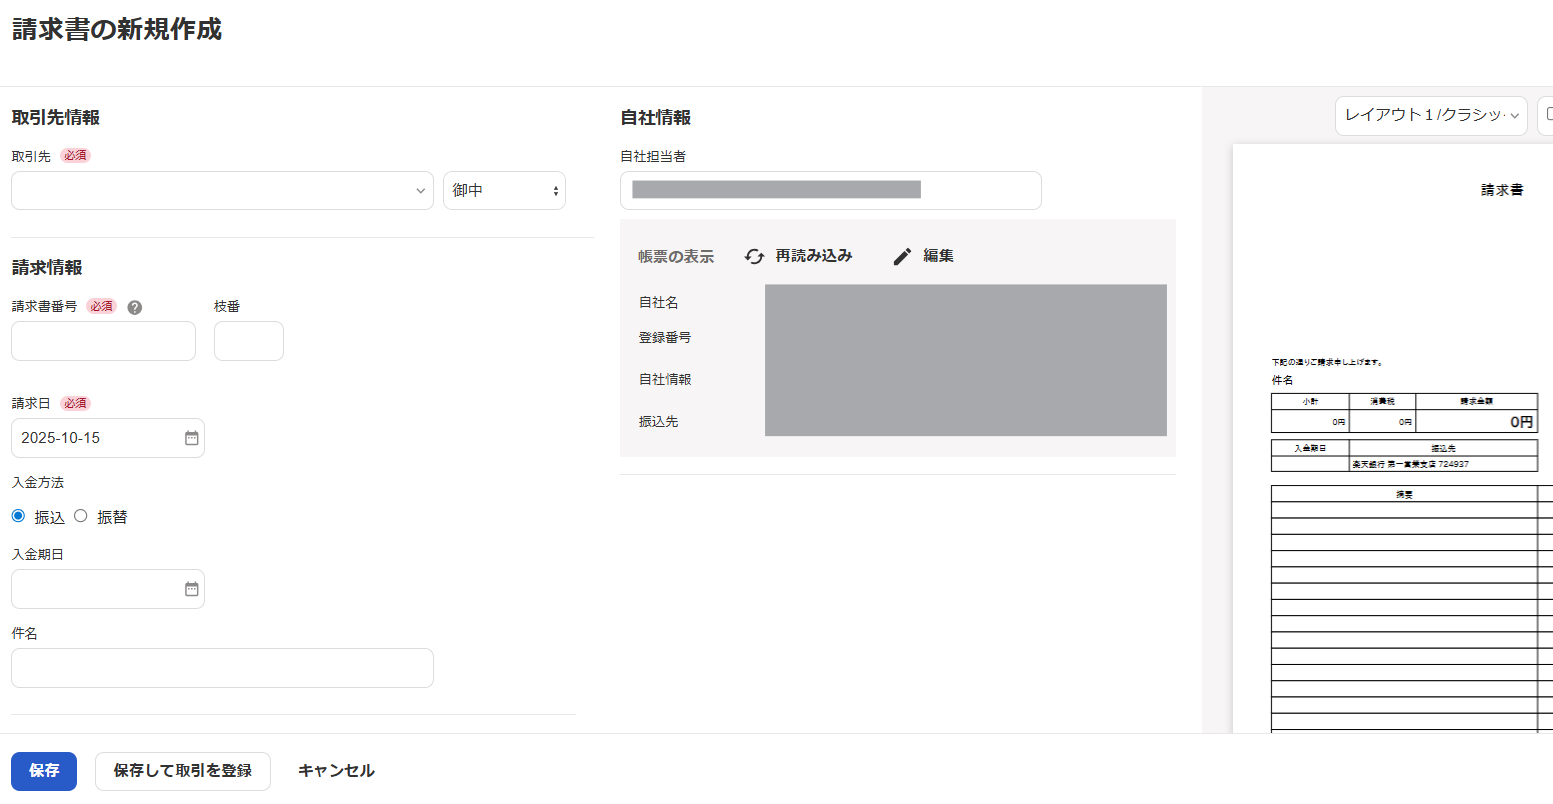This screenshot has width=1553, height=804.
Task: Click the キャンセル link
Action: point(336,771)
